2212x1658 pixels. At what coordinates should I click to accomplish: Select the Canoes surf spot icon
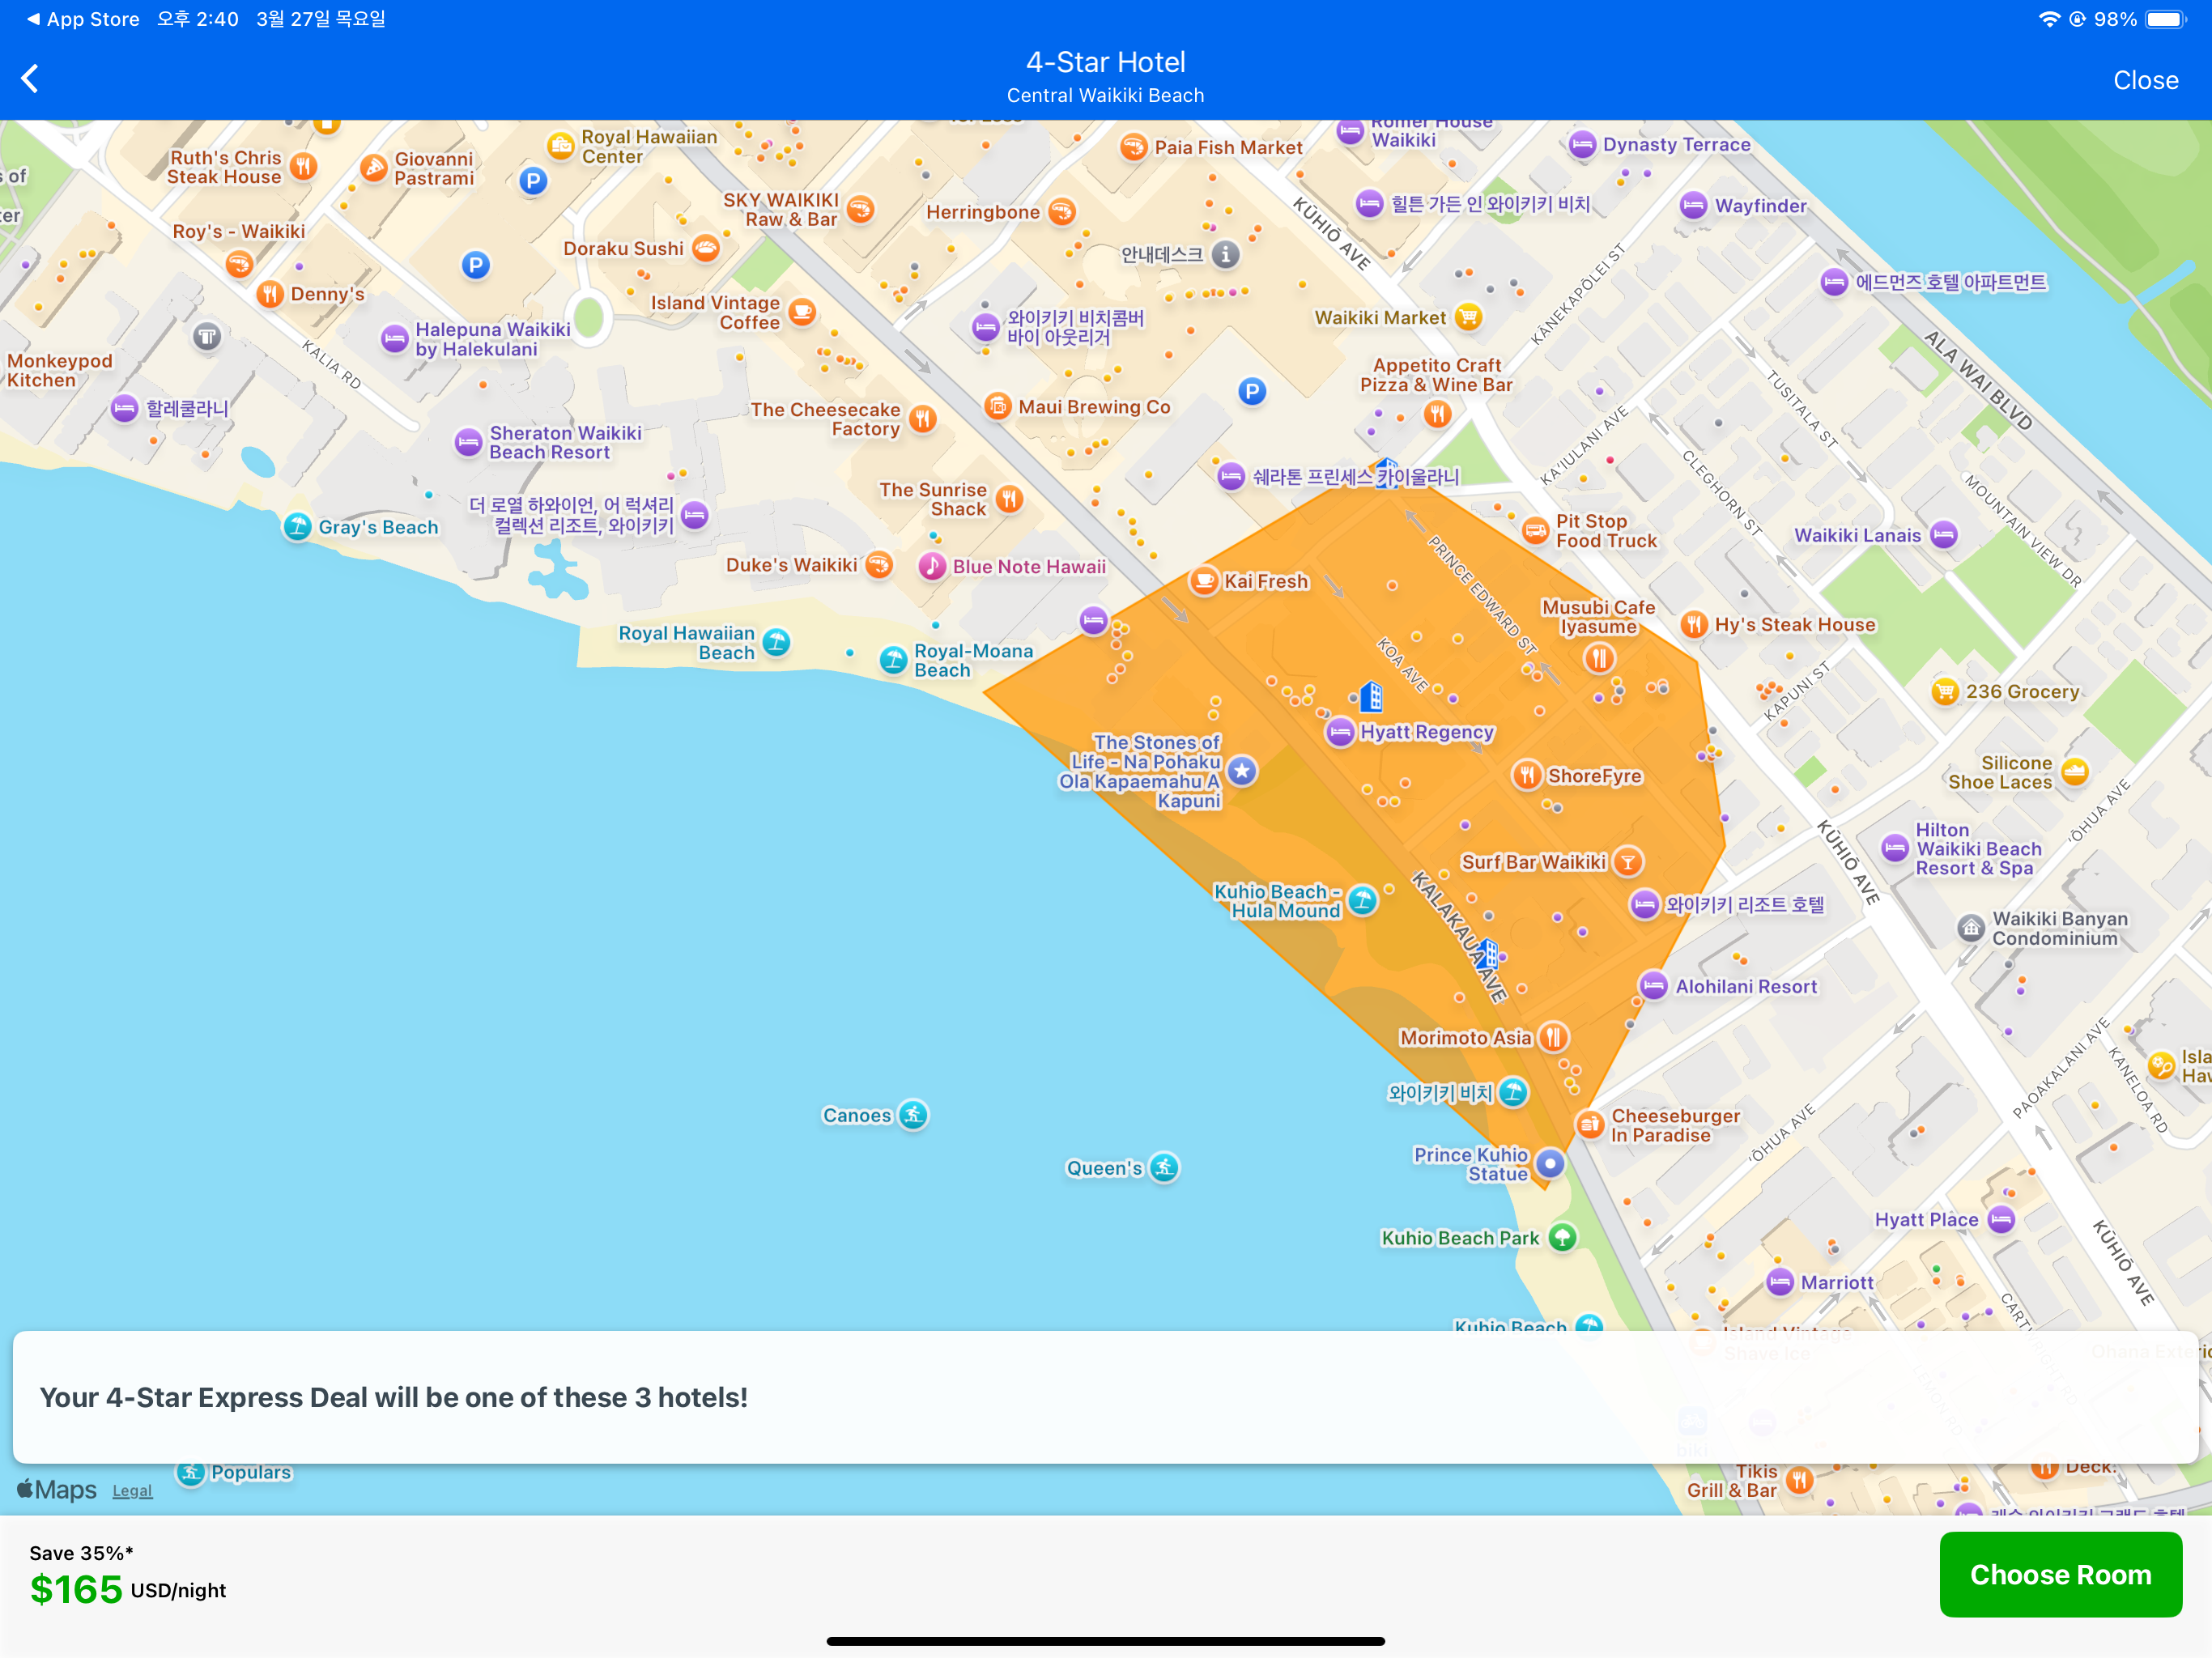tap(913, 1114)
